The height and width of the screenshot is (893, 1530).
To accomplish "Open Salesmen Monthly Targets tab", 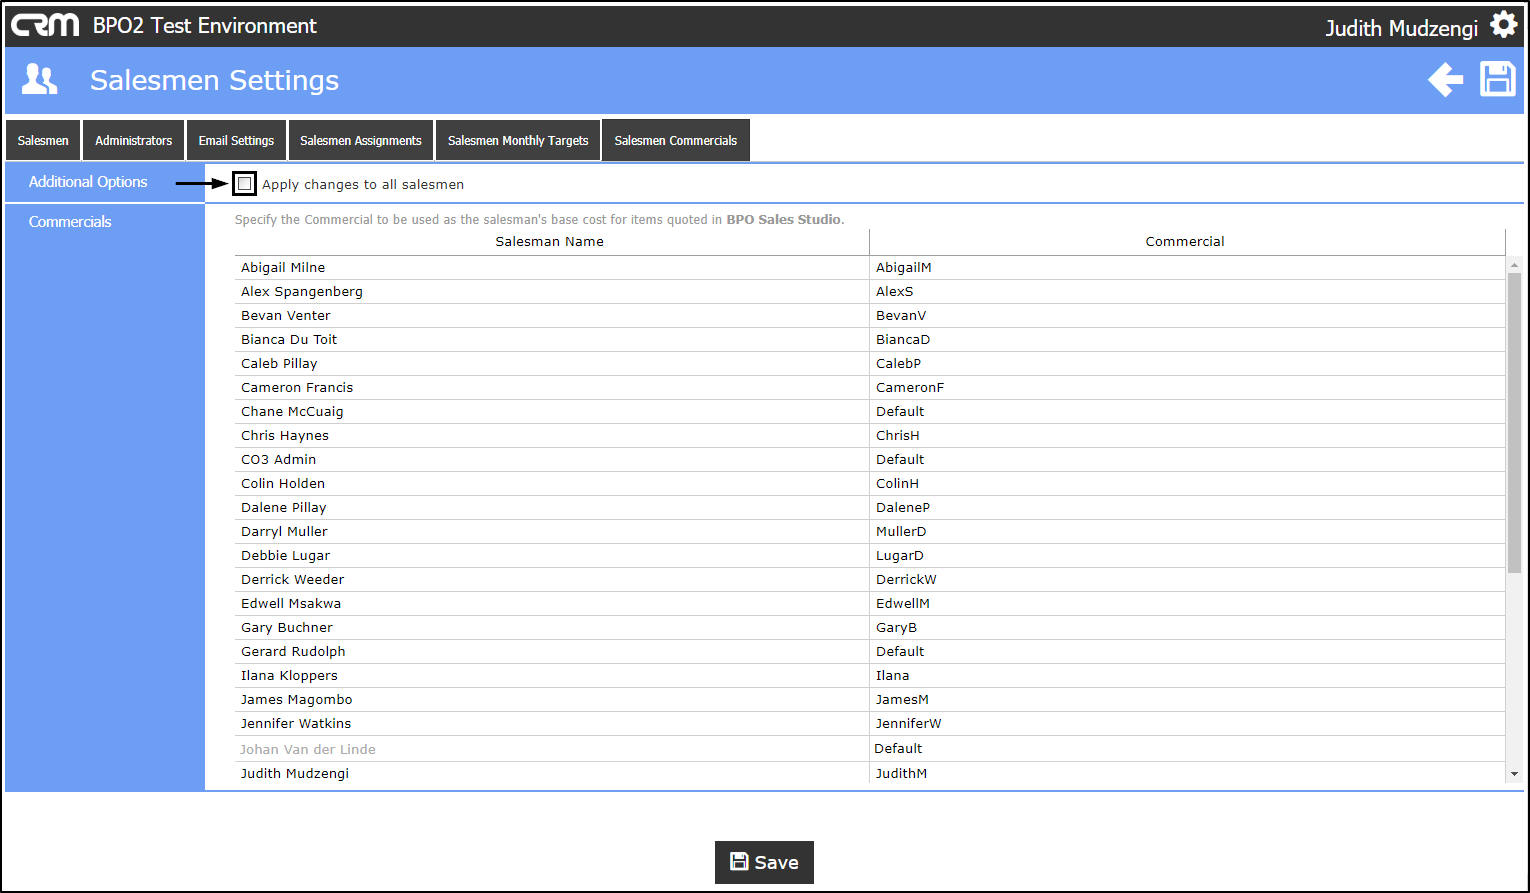I will point(518,140).
